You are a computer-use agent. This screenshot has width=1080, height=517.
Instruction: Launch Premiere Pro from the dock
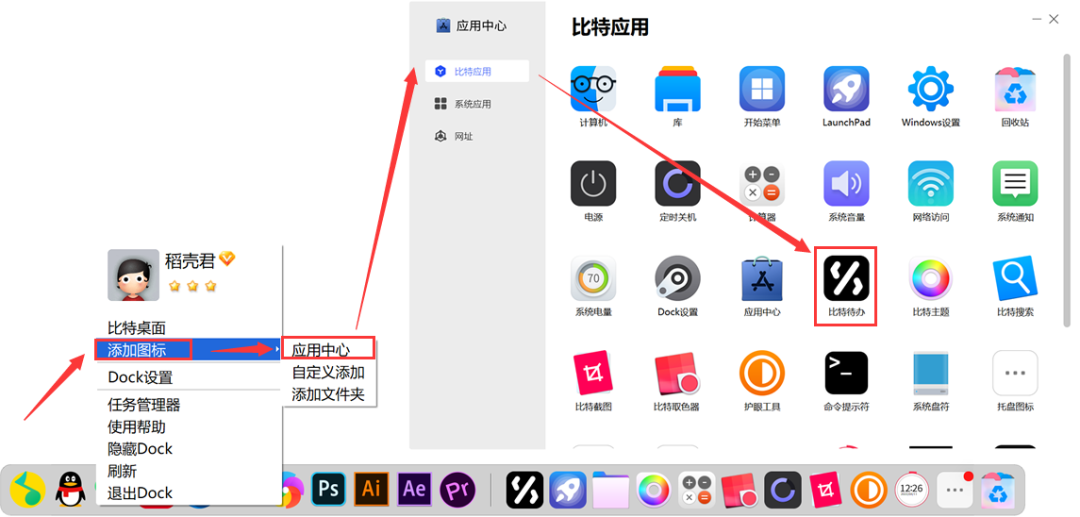click(x=458, y=489)
